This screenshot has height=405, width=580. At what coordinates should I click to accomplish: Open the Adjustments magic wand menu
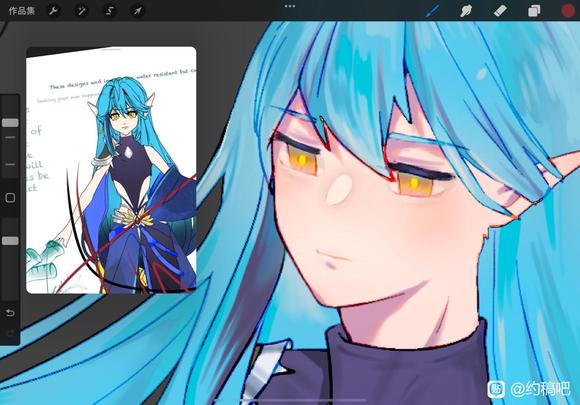click(81, 11)
